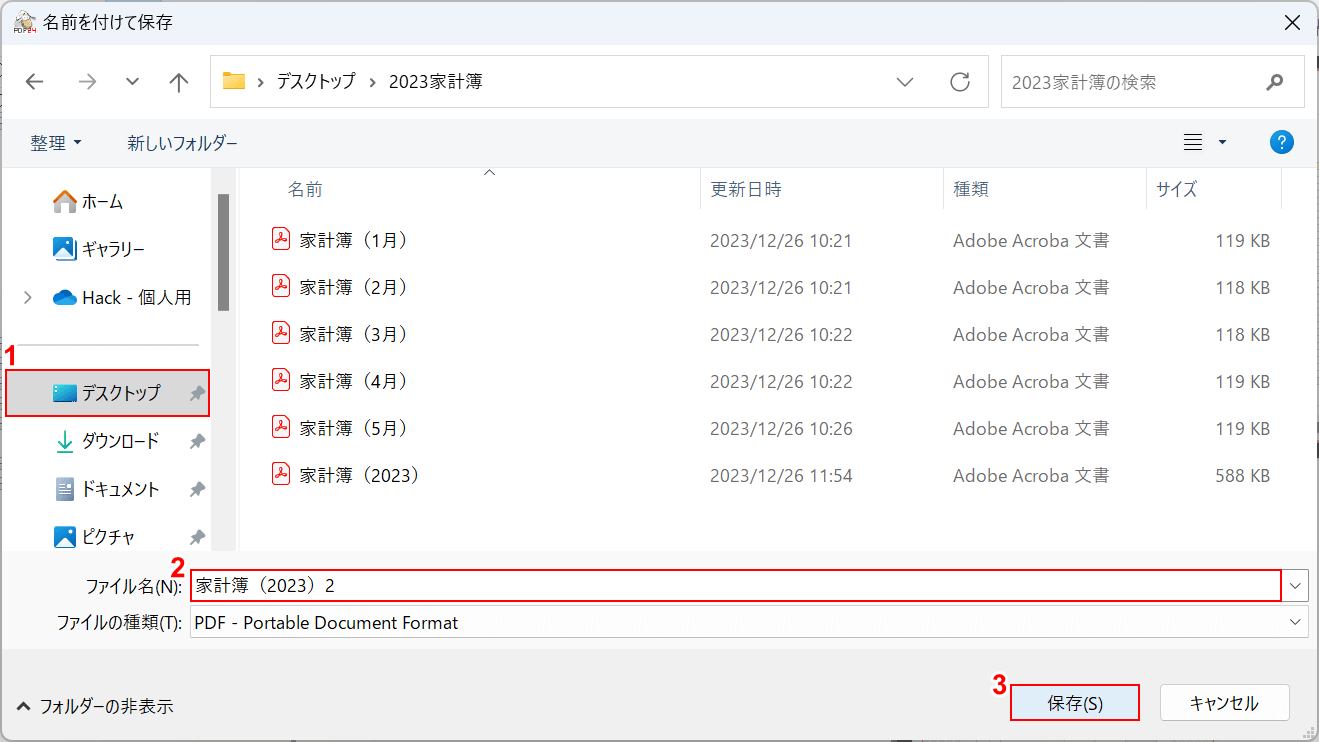Collapse with フォルダーの非表示
1319x742 pixels.
tap(95, 706)
